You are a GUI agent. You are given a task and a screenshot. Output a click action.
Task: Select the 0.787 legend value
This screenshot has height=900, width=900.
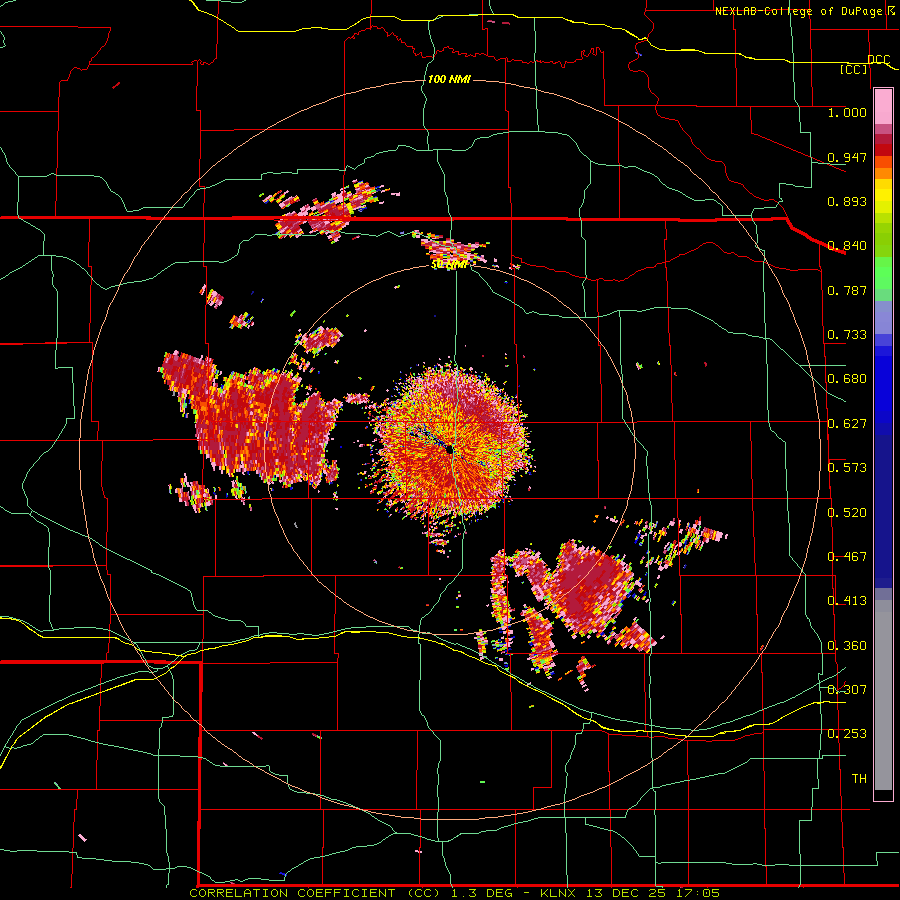pos(847,290)
